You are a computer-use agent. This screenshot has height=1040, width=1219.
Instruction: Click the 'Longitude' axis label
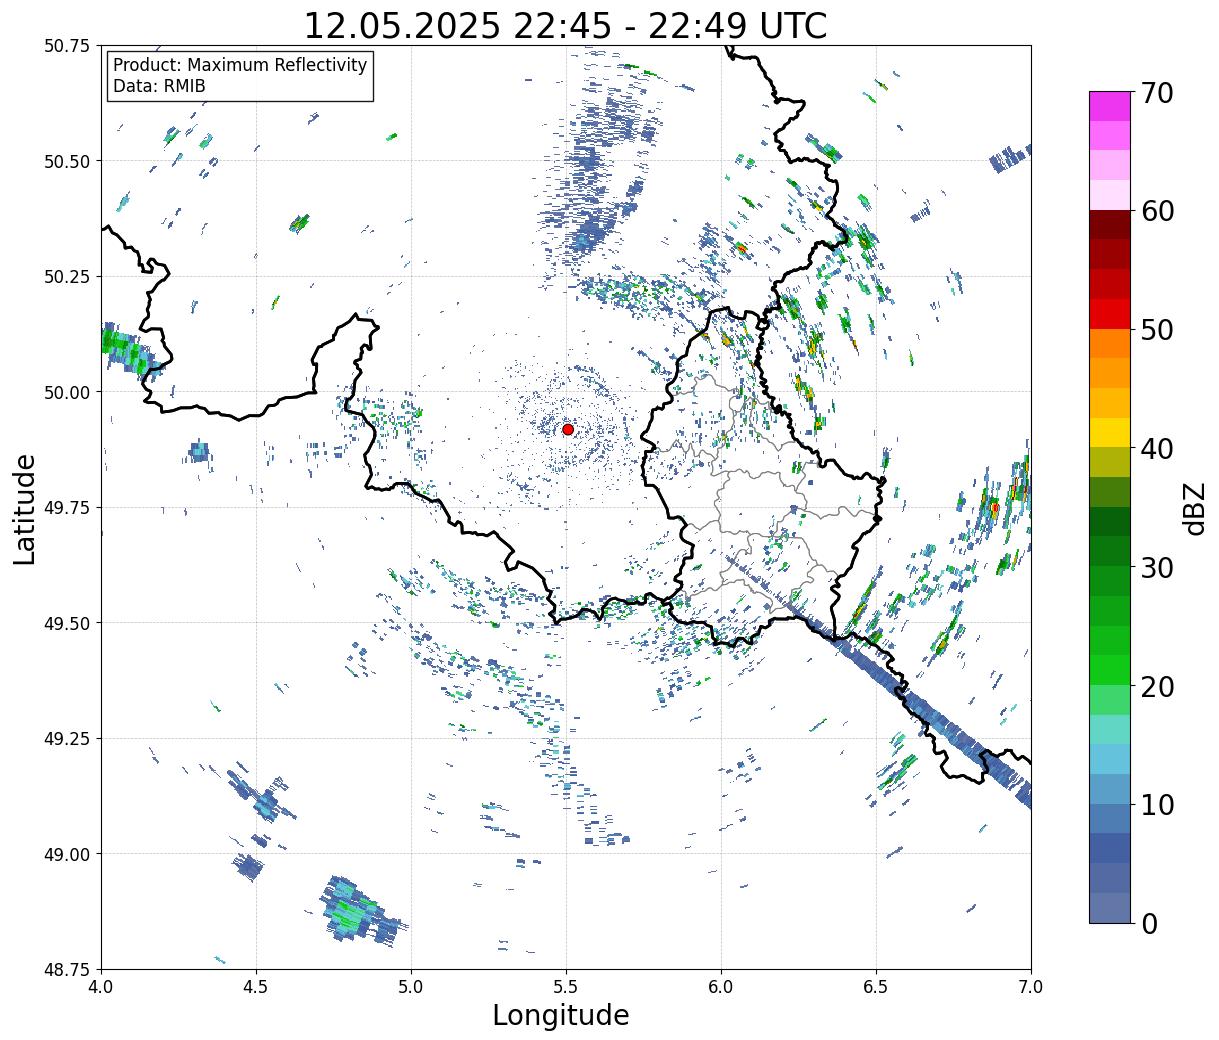point(561,1015)
